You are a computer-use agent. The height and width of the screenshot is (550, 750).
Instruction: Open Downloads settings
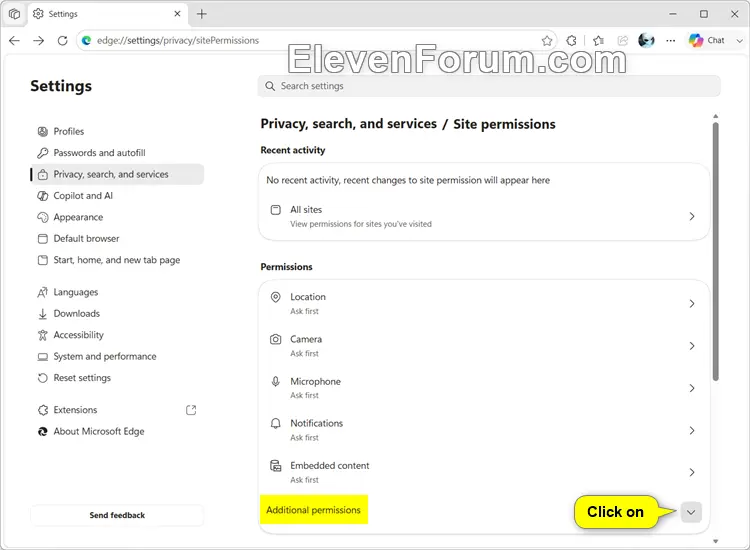tap(117, 314)
